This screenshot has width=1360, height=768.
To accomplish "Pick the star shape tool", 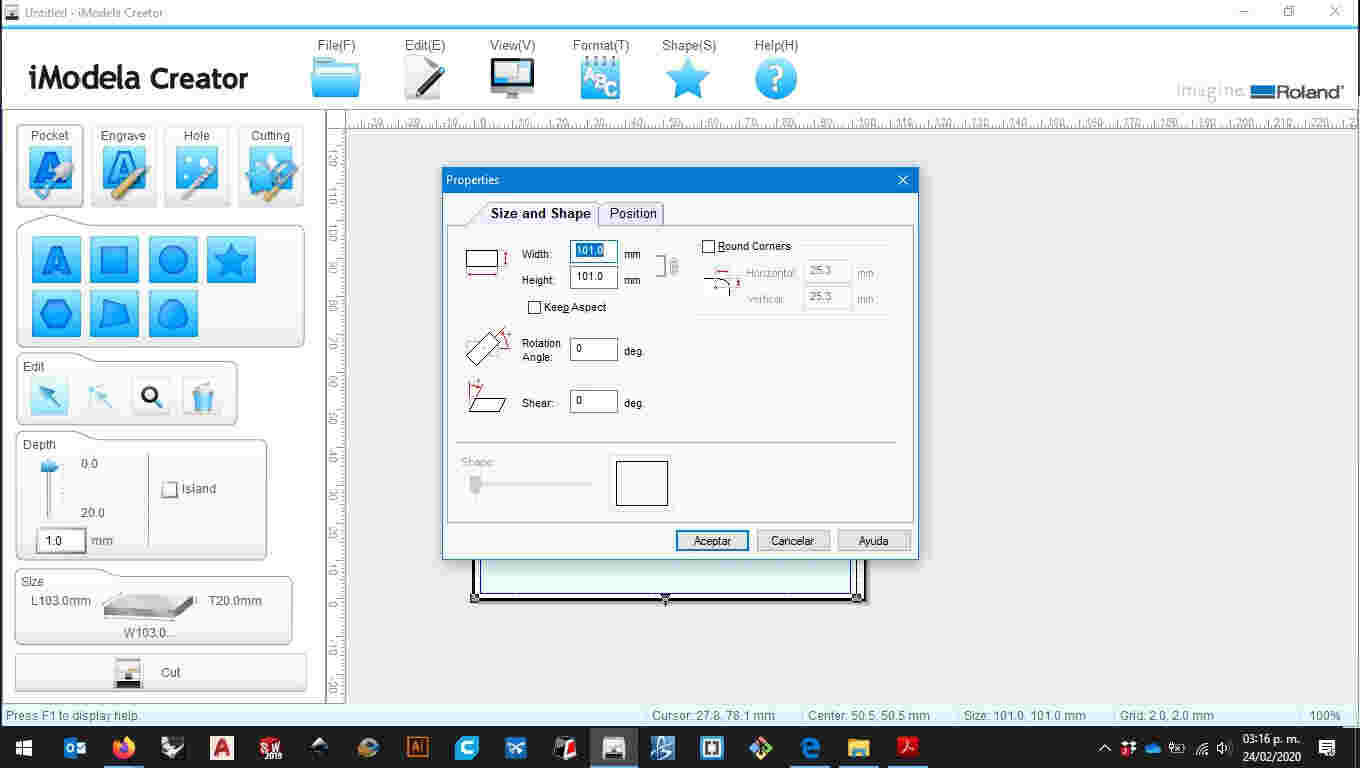I will [231, 260].
